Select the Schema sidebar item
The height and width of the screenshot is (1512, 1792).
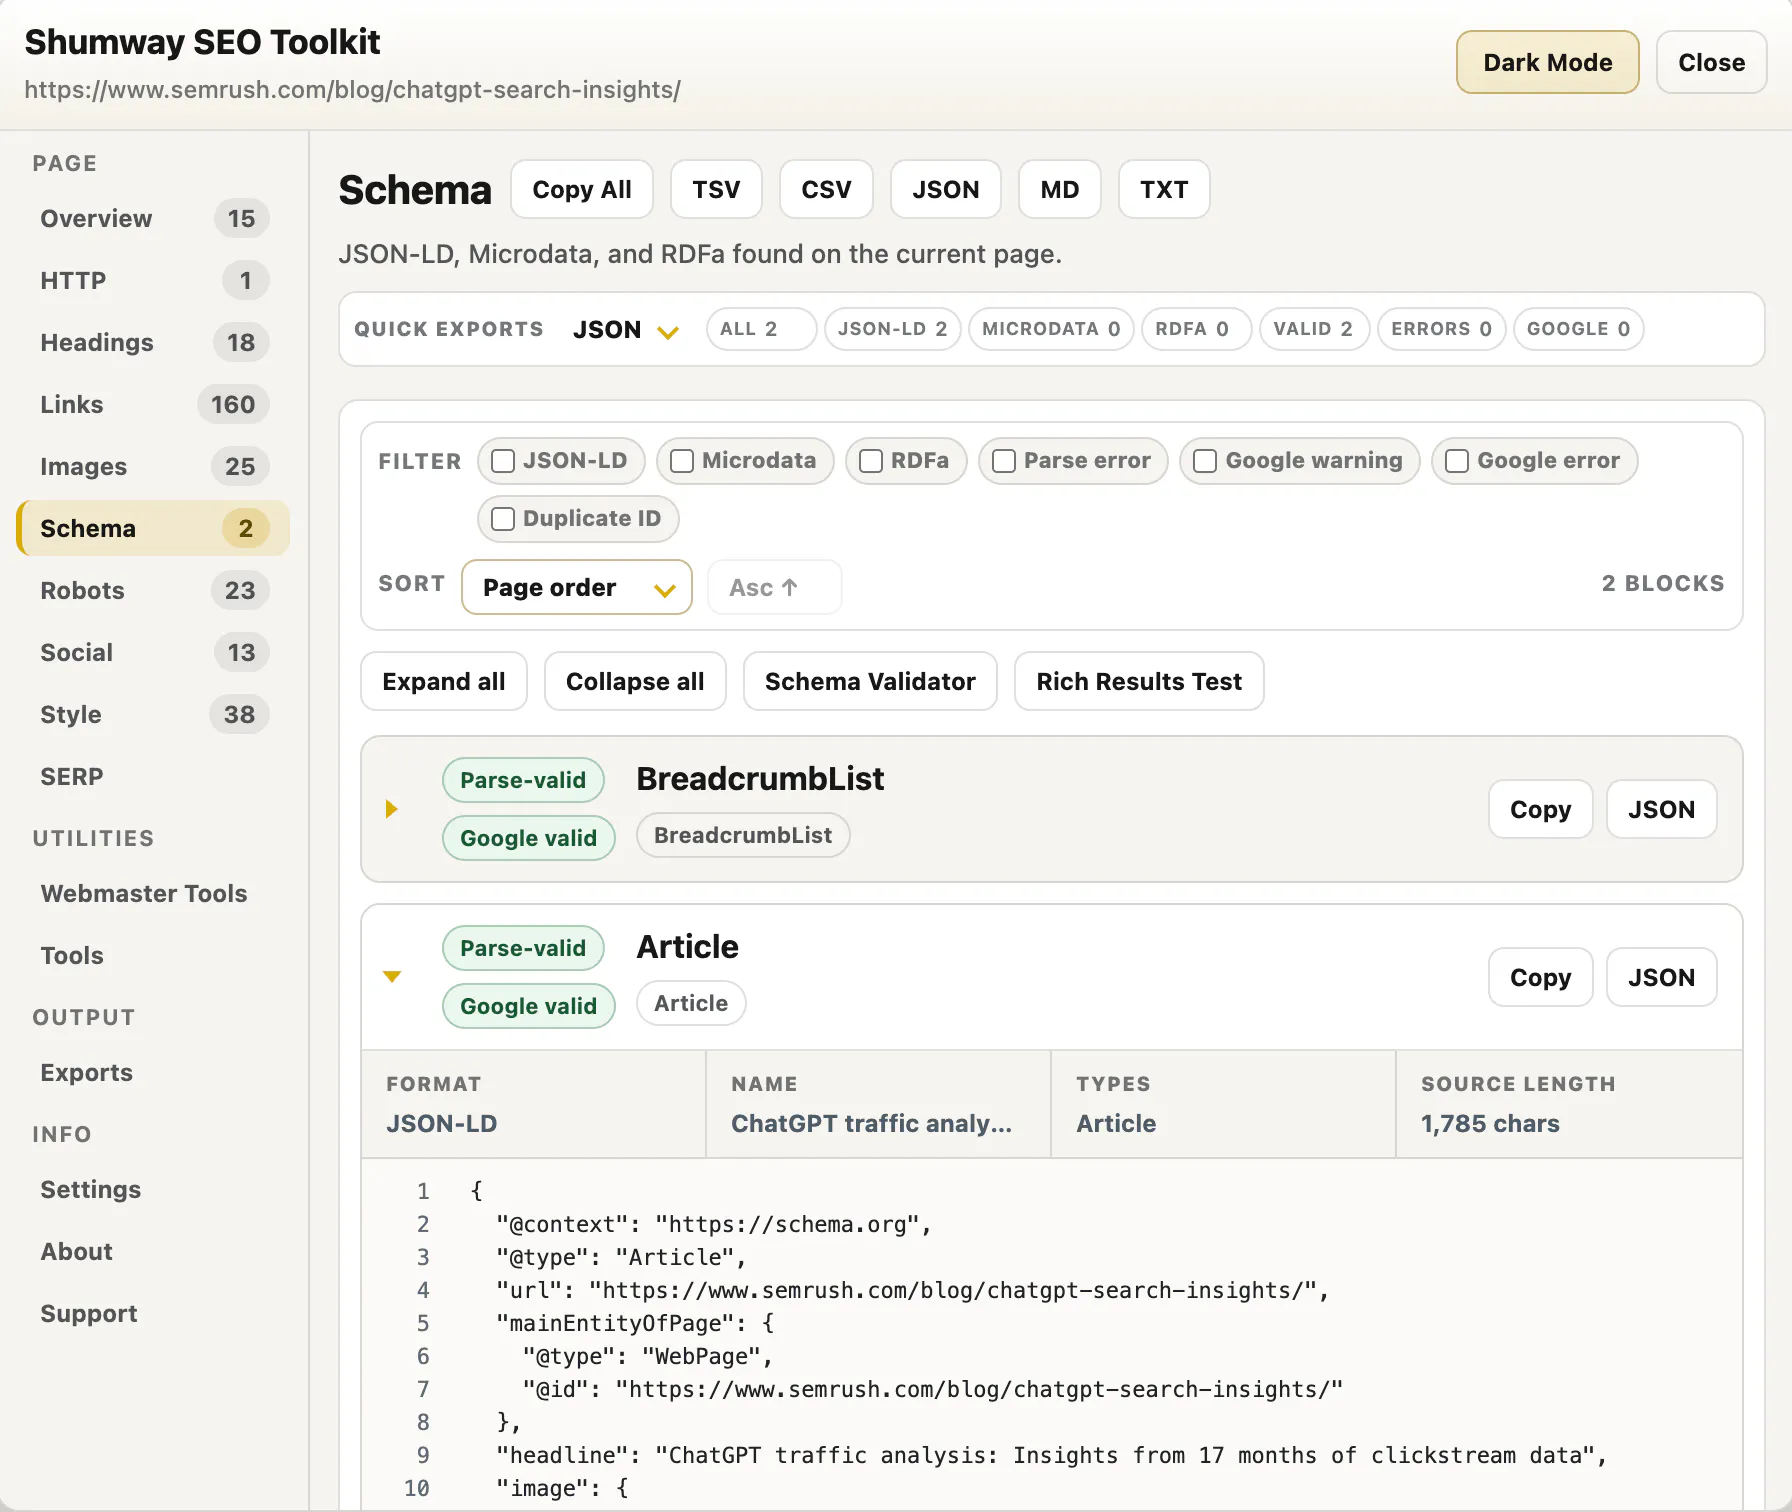pos(153,529)
